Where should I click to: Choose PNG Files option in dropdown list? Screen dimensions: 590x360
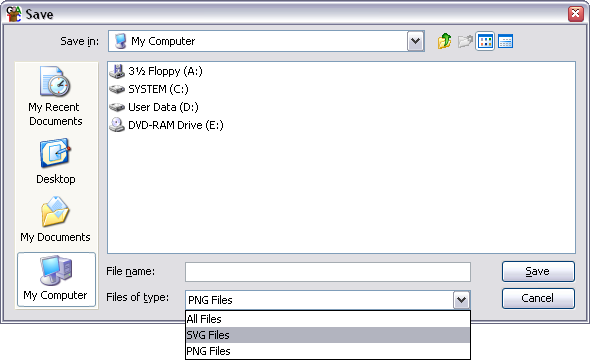pos(328,351)
